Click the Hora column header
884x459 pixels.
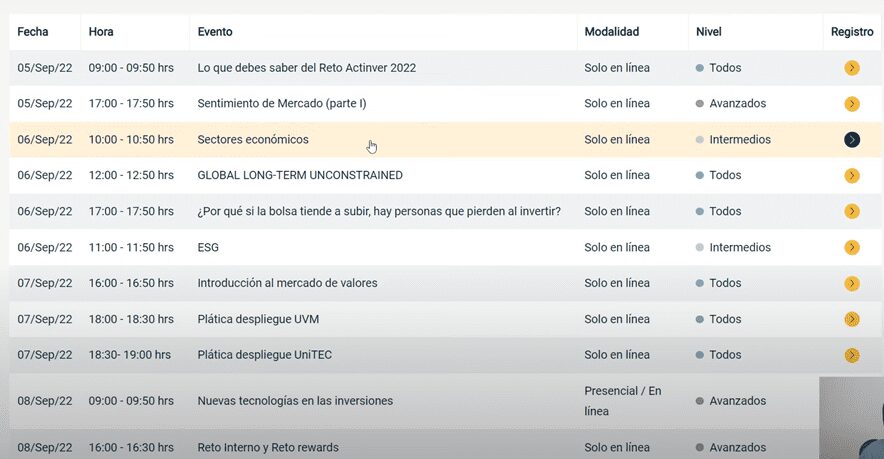click(101, 32)
